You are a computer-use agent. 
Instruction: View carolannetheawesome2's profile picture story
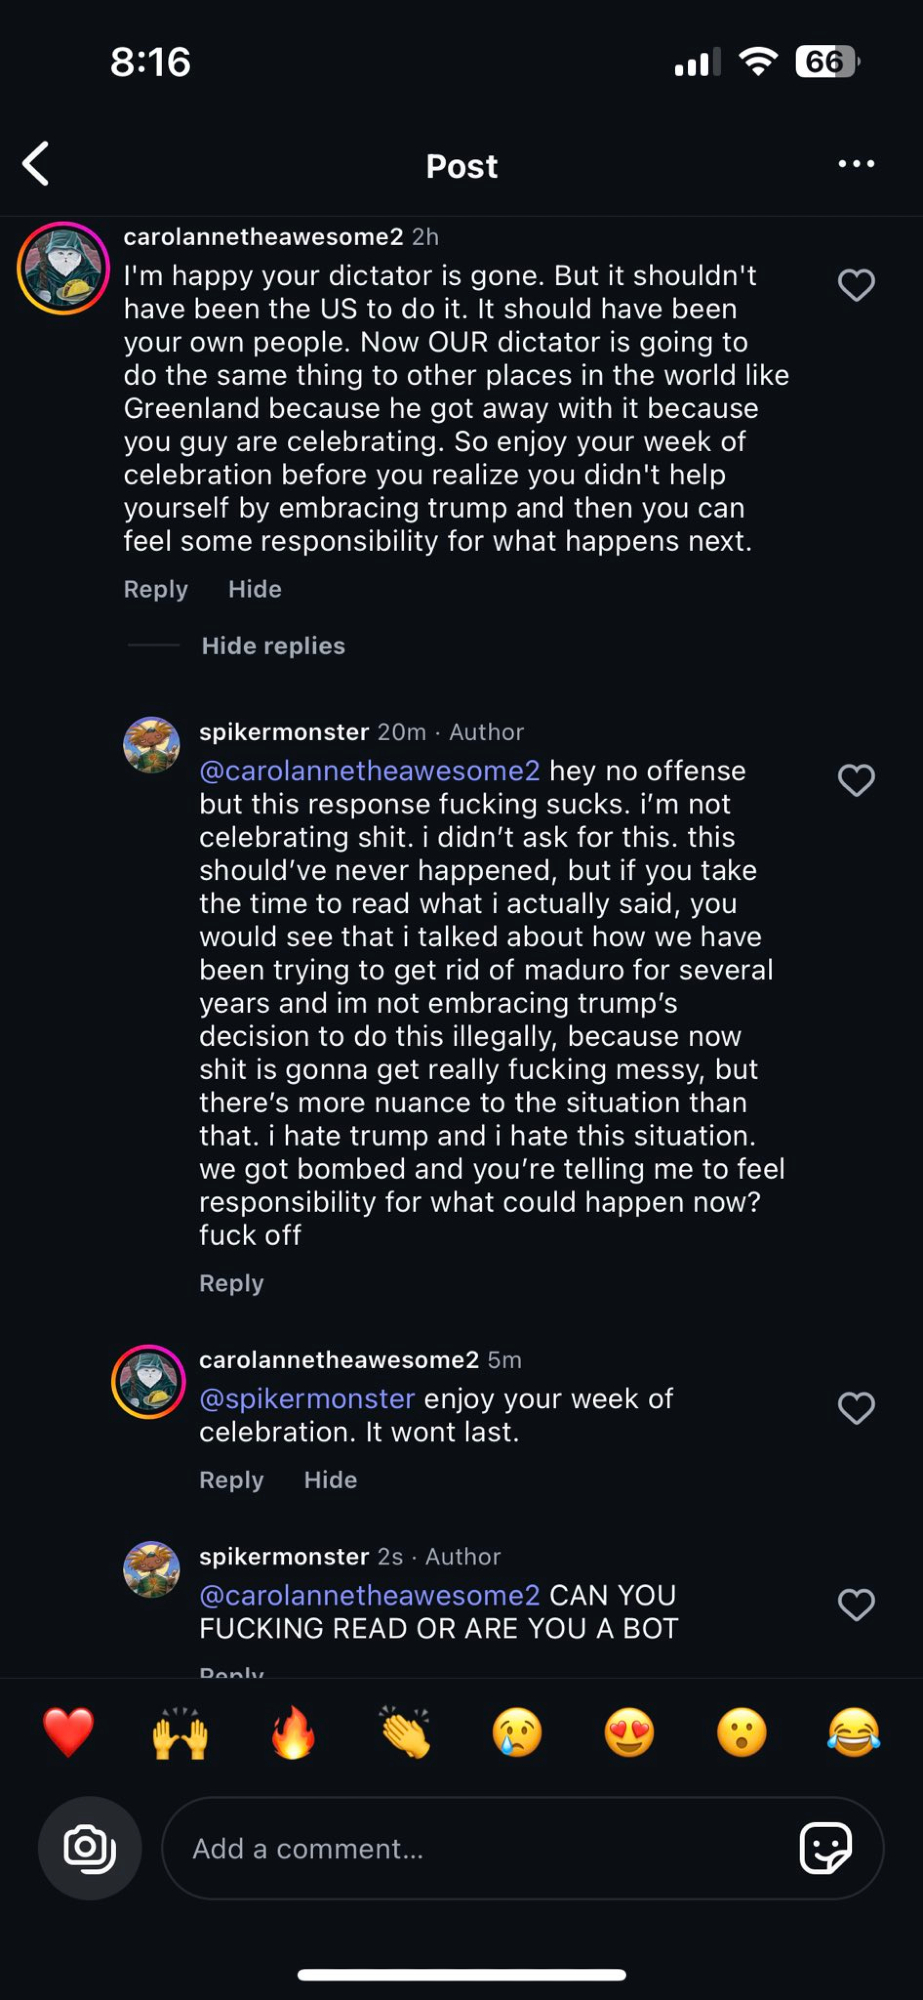pyautogui.click(x=63, y=268)
